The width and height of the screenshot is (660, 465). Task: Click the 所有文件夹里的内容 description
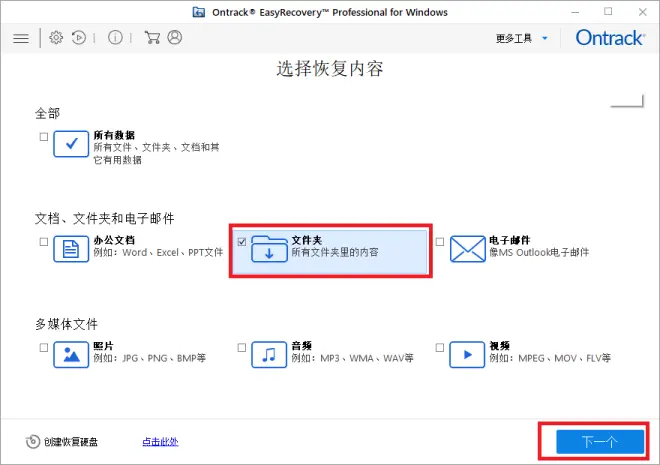point(335,252)
